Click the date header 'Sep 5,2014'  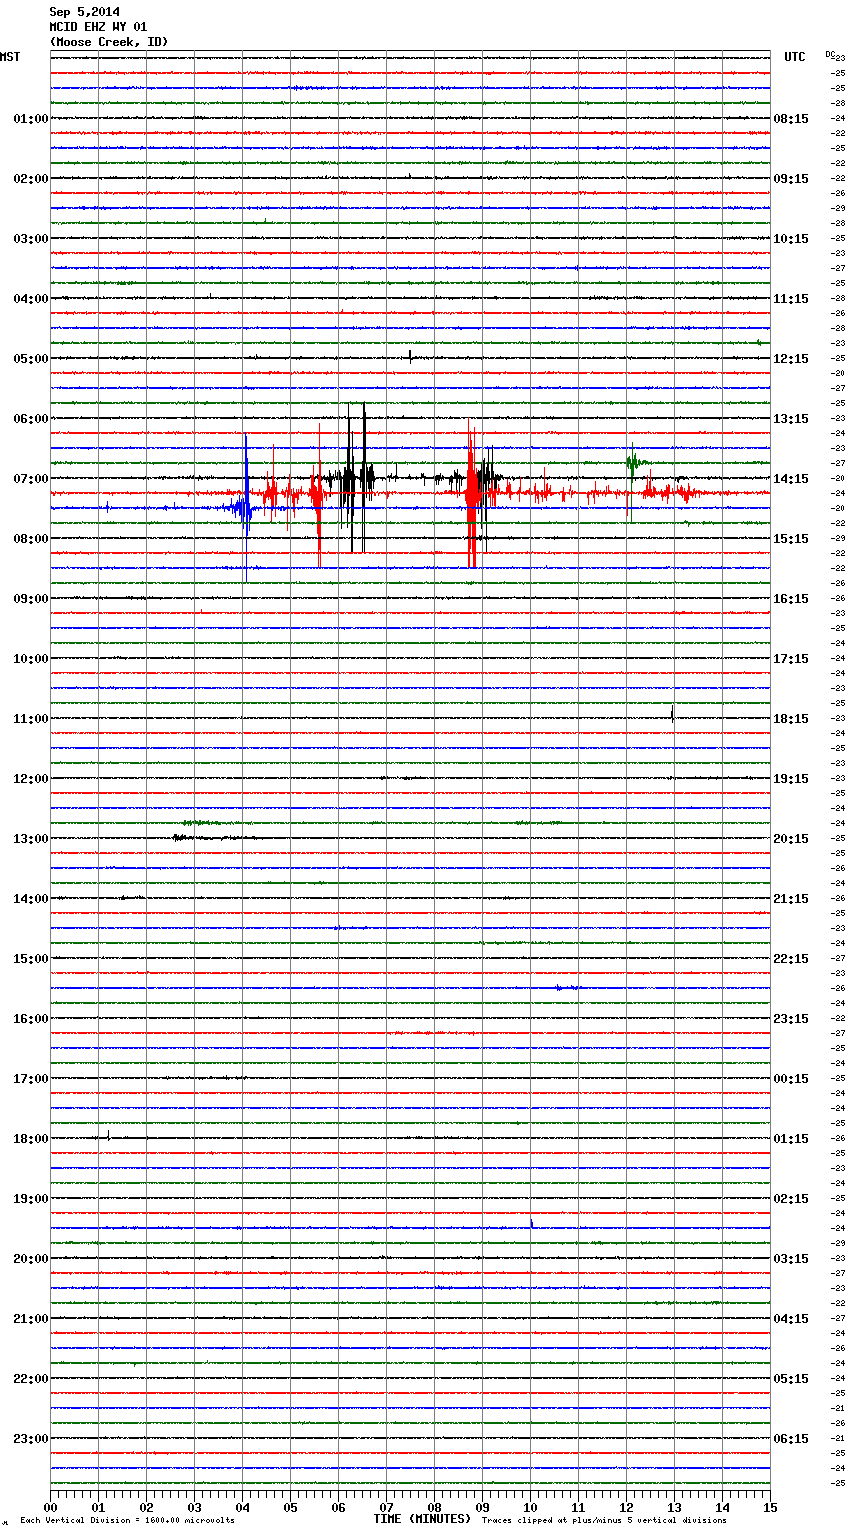[84, 12]
